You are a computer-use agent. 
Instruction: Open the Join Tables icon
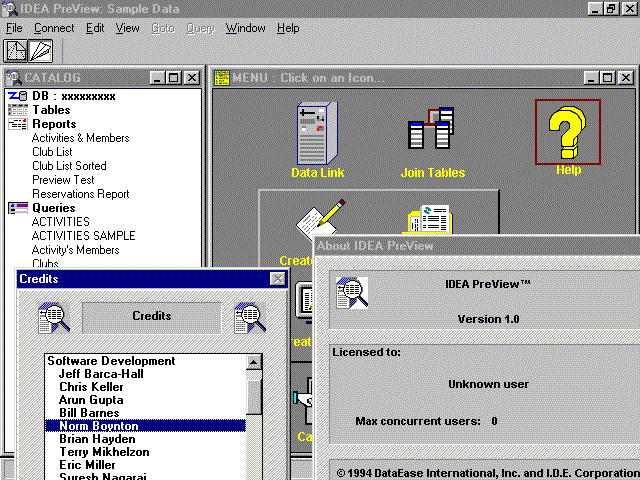432,143
